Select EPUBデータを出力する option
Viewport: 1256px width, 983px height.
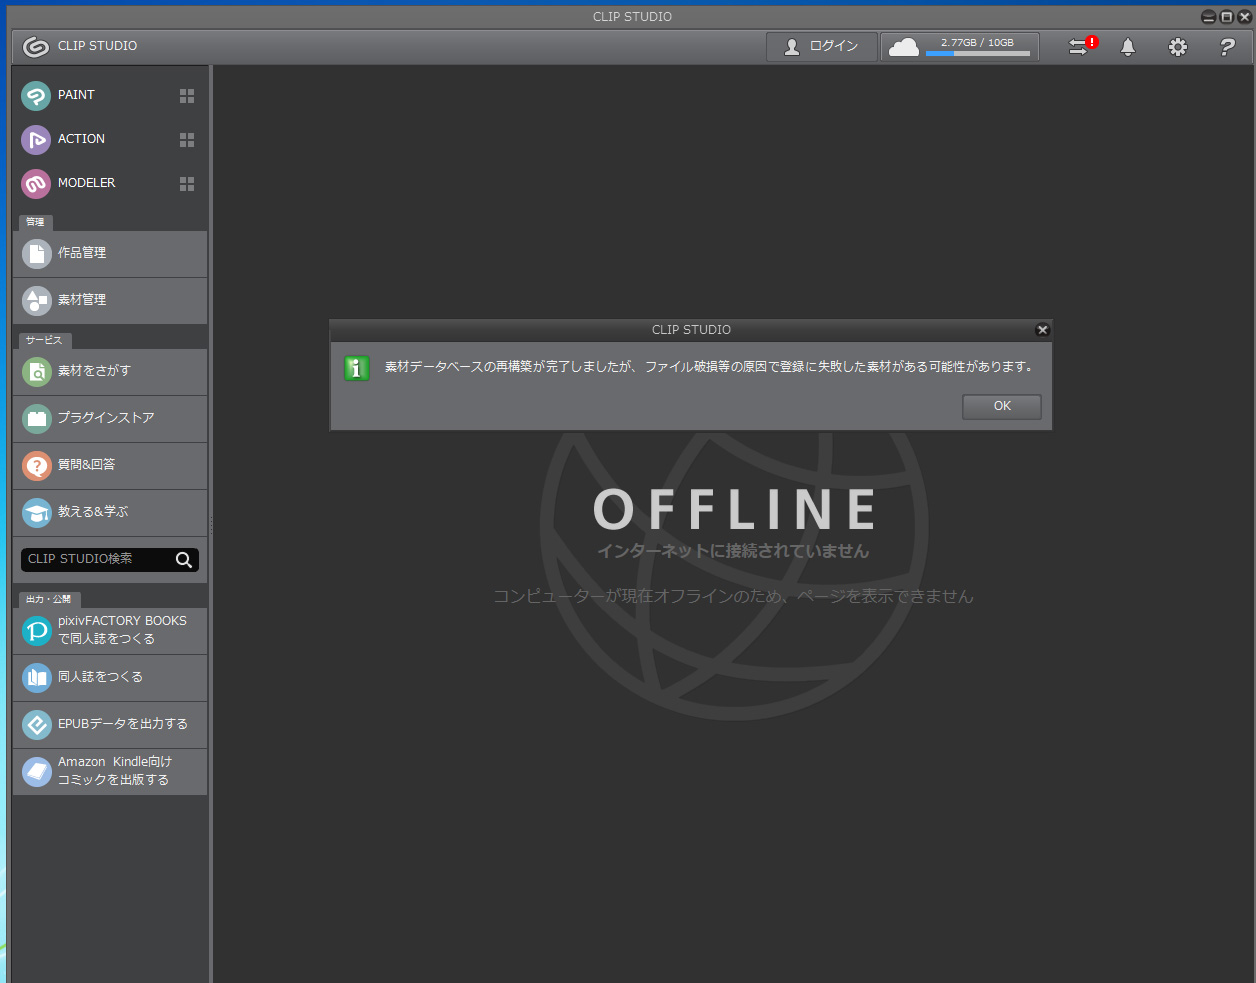tap(110, 724)
